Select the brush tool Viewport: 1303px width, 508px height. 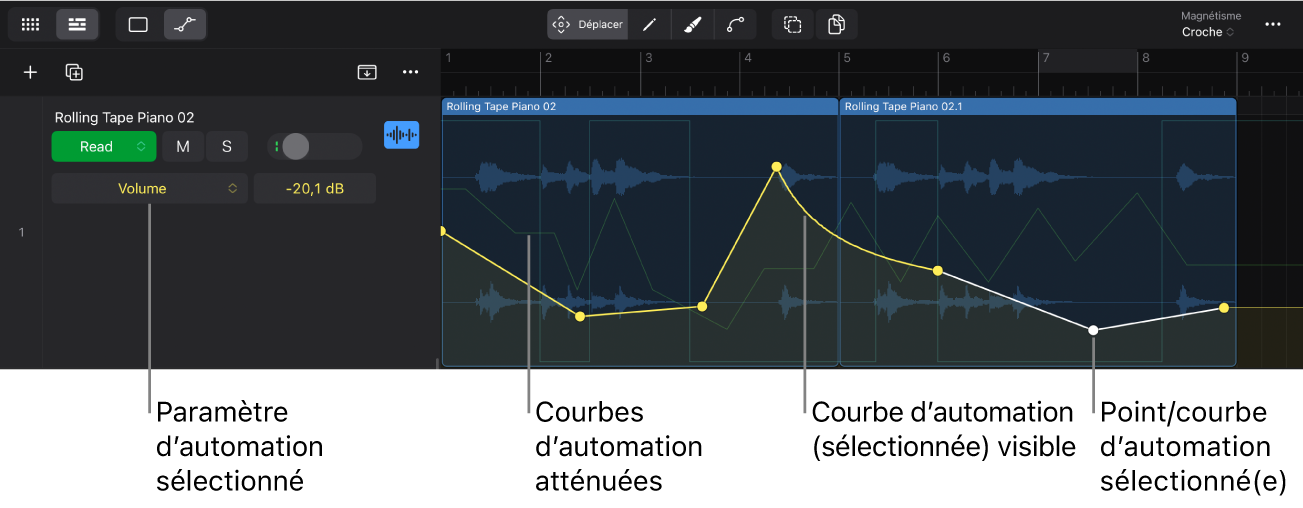click(x=692, y=24)
